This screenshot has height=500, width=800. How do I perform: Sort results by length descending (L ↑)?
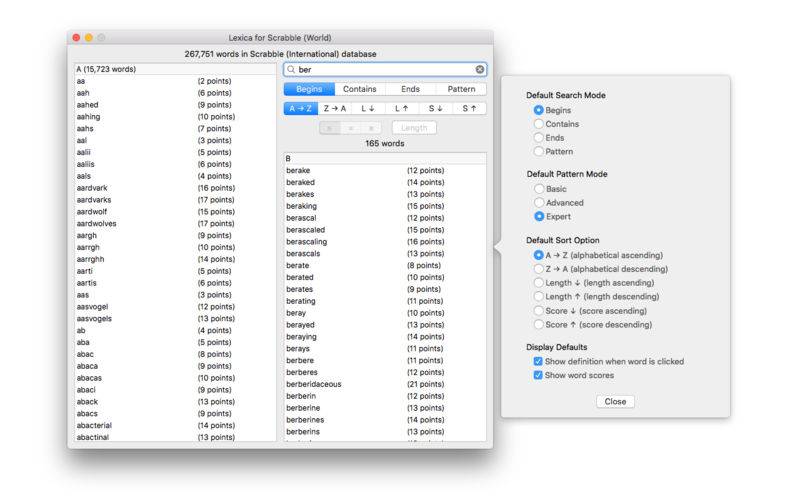tap(402, 109)
